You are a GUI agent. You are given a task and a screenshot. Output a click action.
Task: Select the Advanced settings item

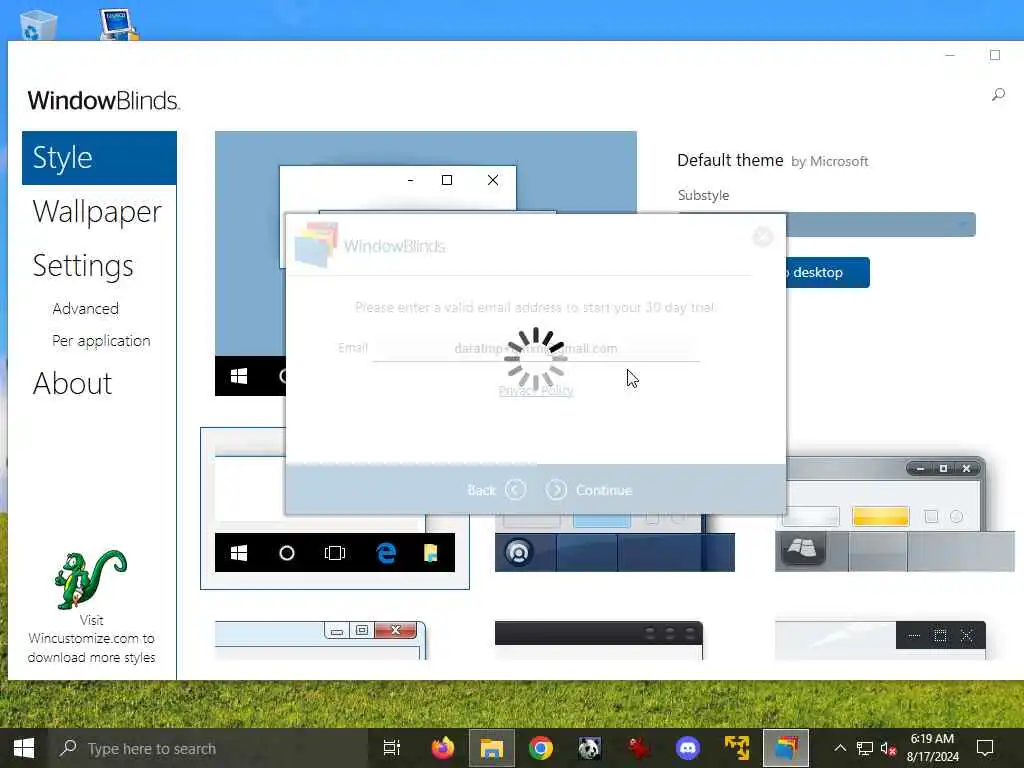tap(86, 308)
